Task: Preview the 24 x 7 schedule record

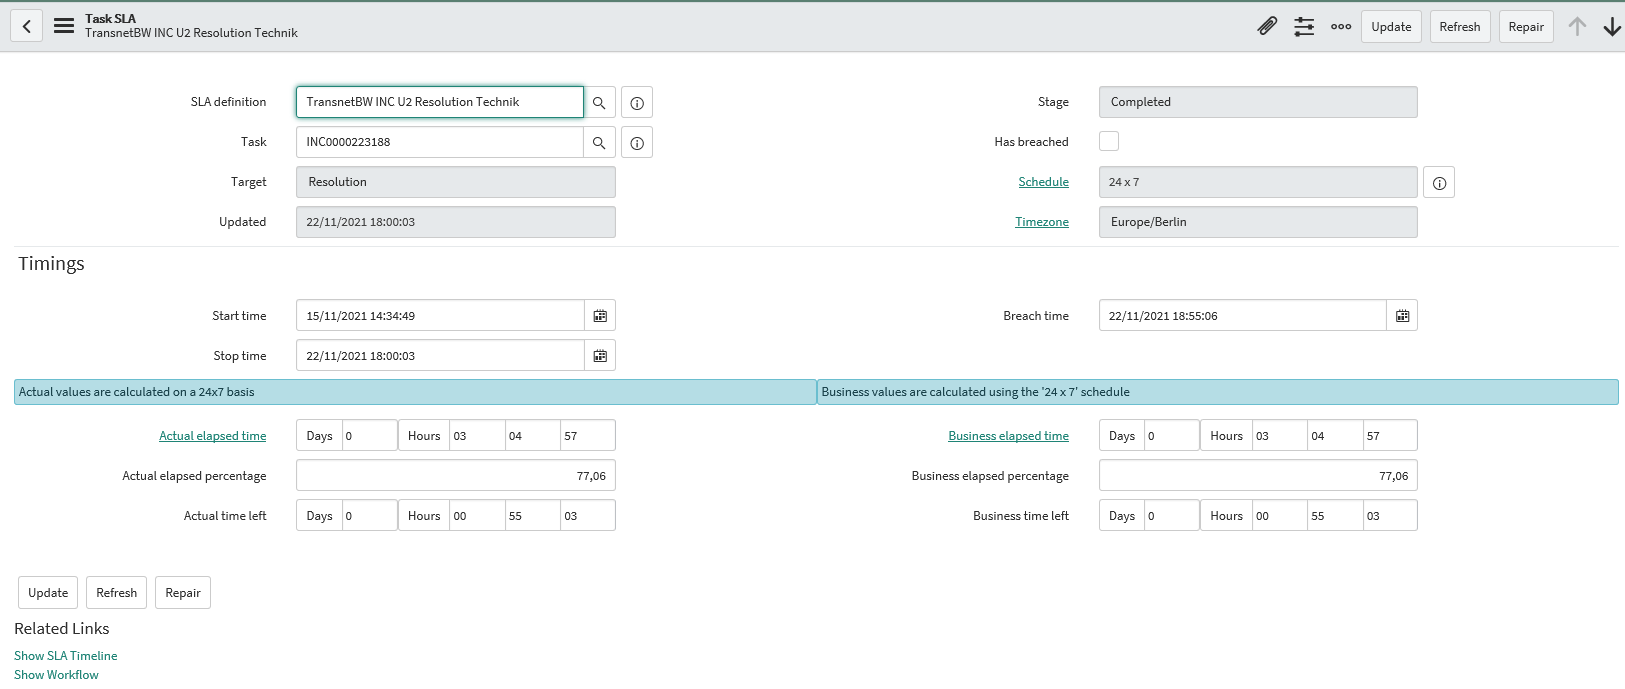Action: click(1439, 183)
